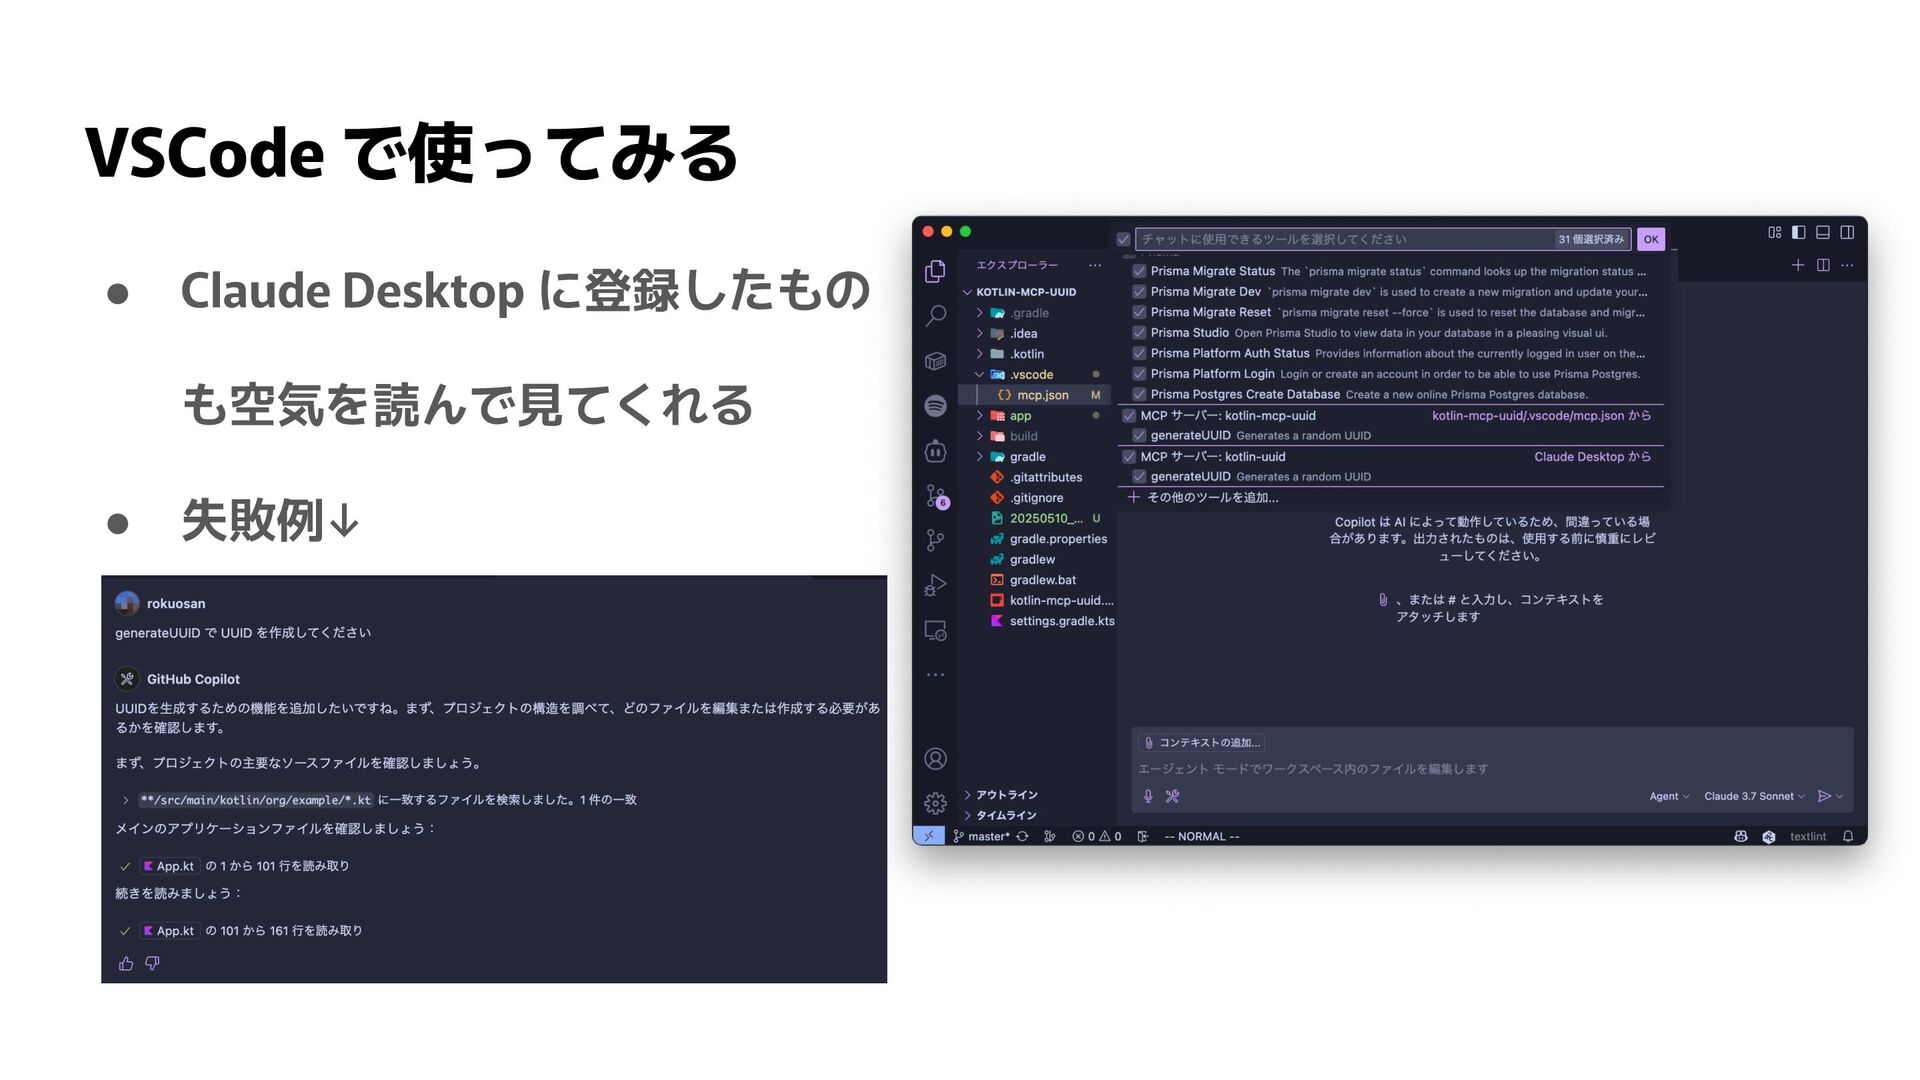Expand the app folder in explorer
This screenshot has height=1080, width=1920.
1020,416
